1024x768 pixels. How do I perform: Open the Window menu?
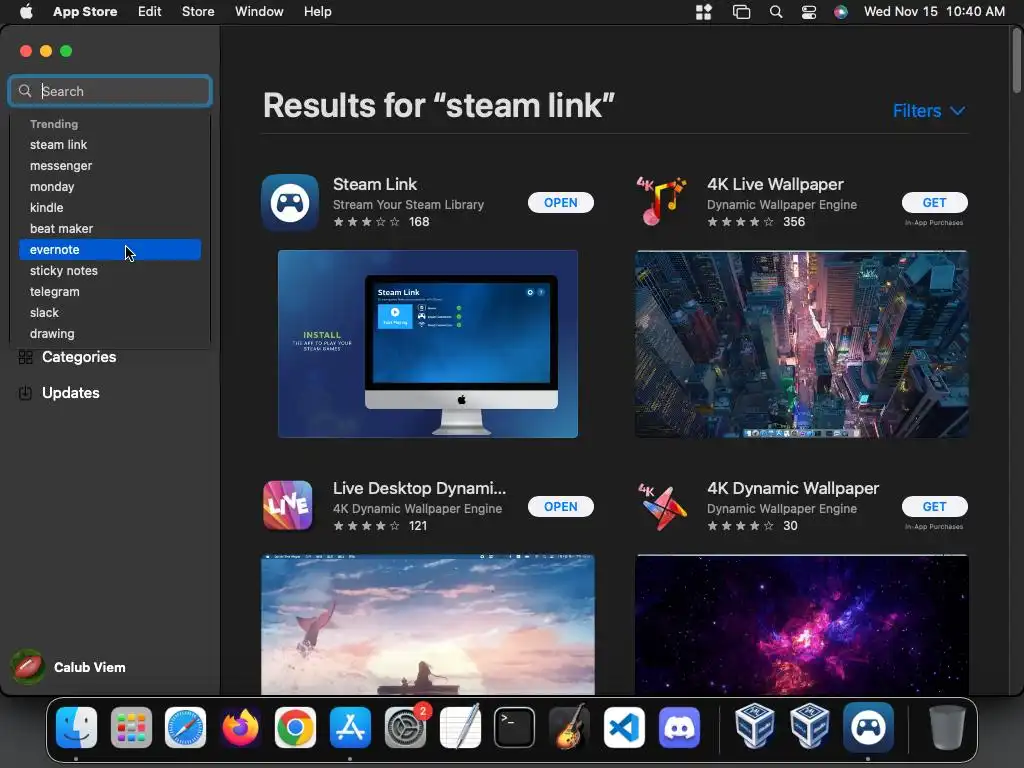(x=259, y=12)
